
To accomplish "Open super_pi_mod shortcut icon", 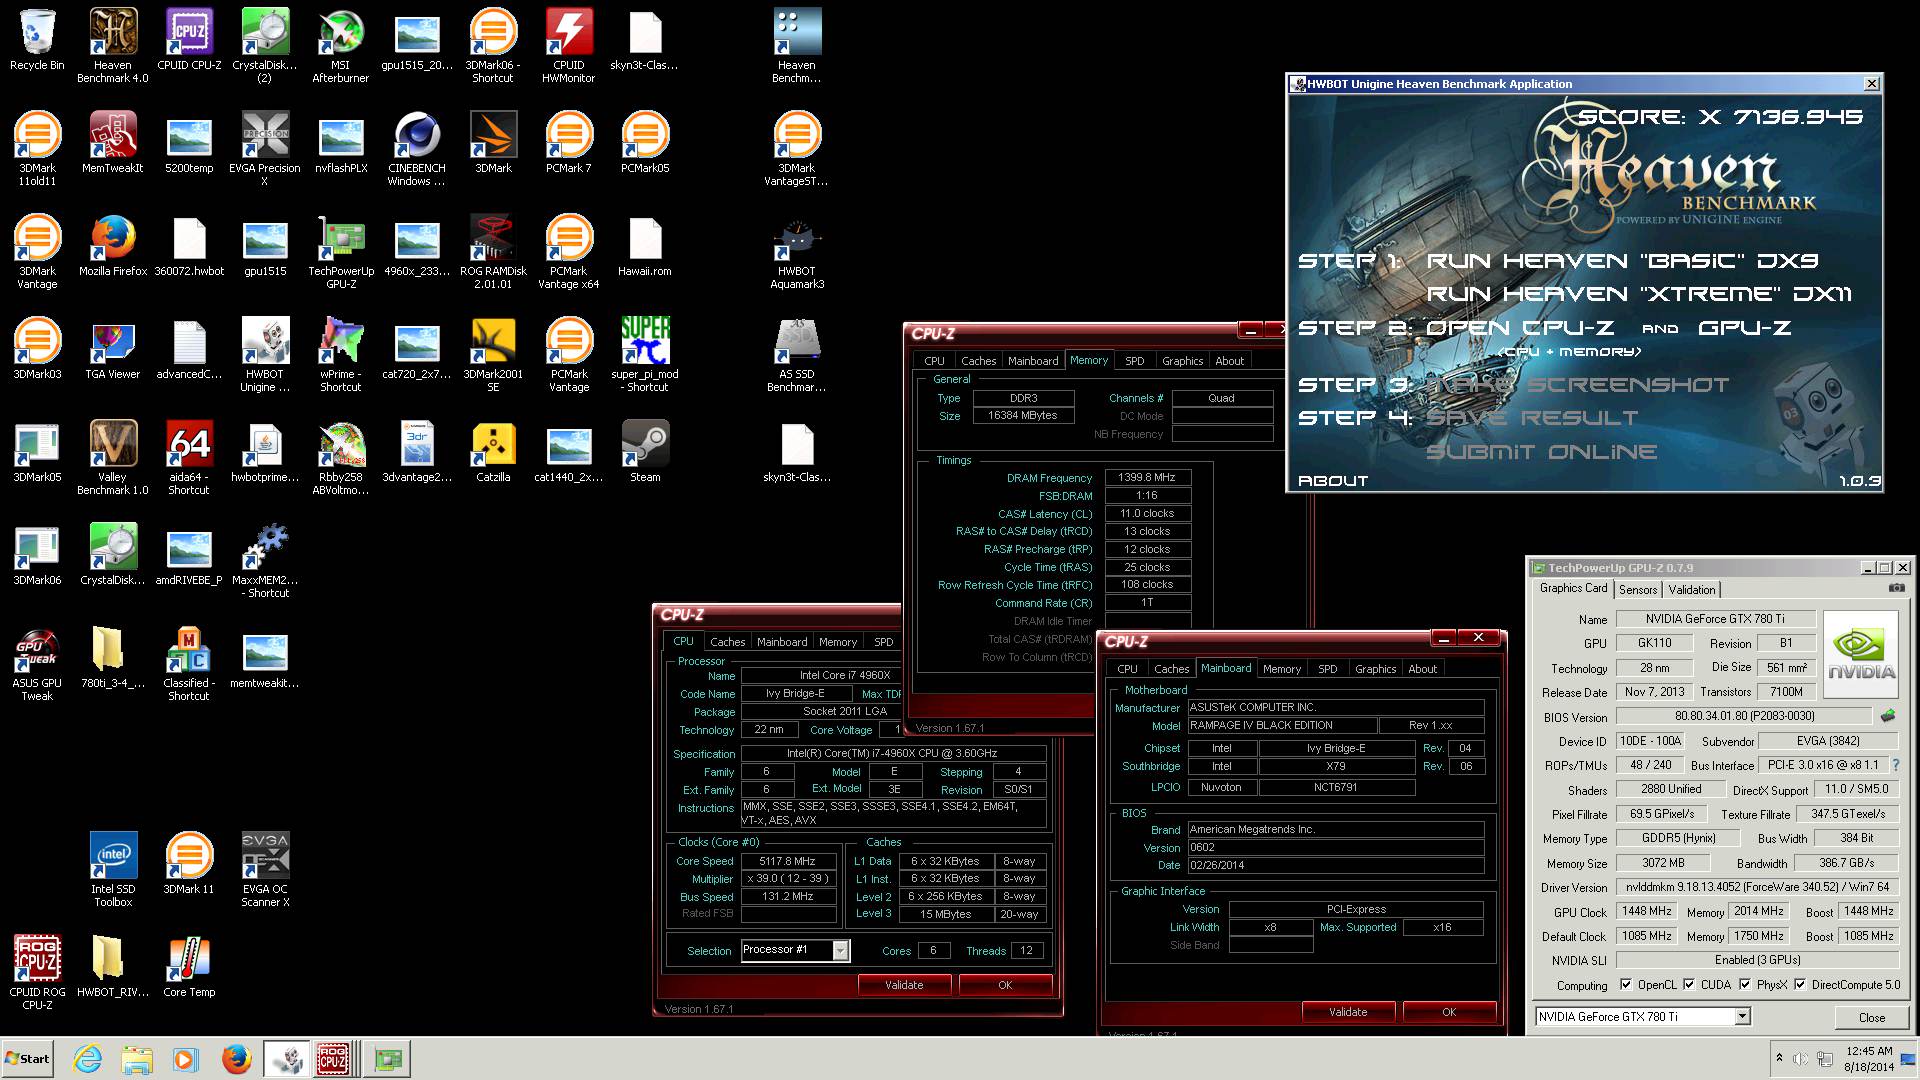I will click(645, 354).
